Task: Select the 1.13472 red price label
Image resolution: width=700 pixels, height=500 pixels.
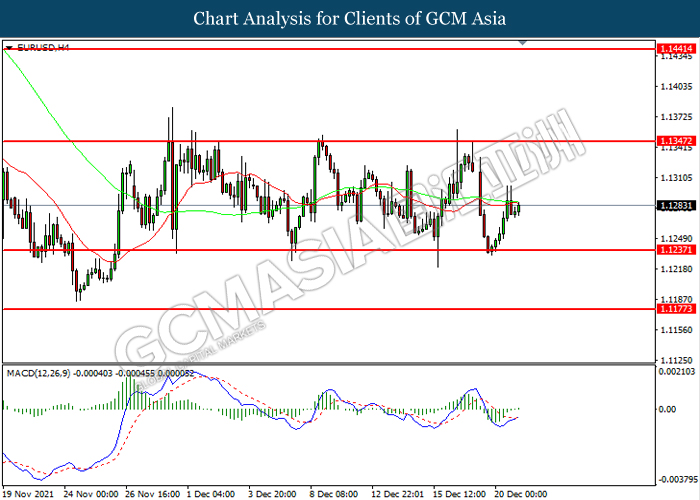Action: [676, 141]
